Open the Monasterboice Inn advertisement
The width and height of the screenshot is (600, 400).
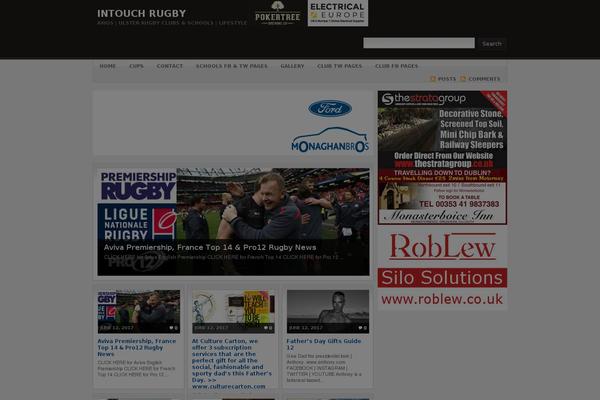point(442,197)
